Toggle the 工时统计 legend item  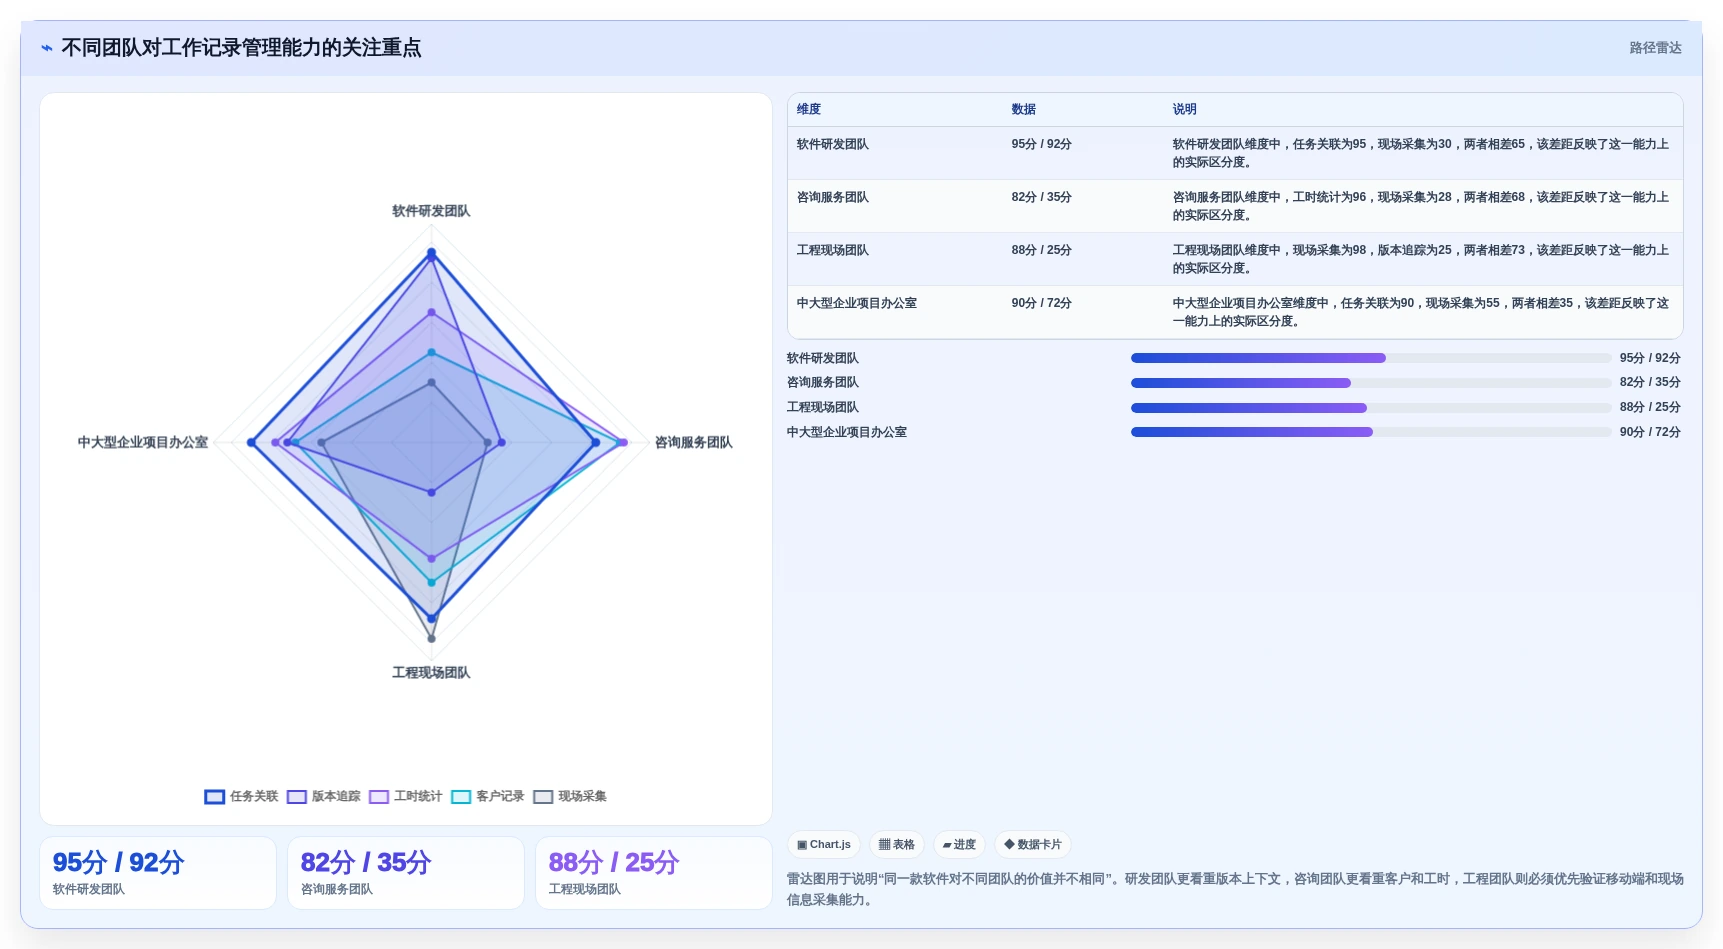[405, 797]
